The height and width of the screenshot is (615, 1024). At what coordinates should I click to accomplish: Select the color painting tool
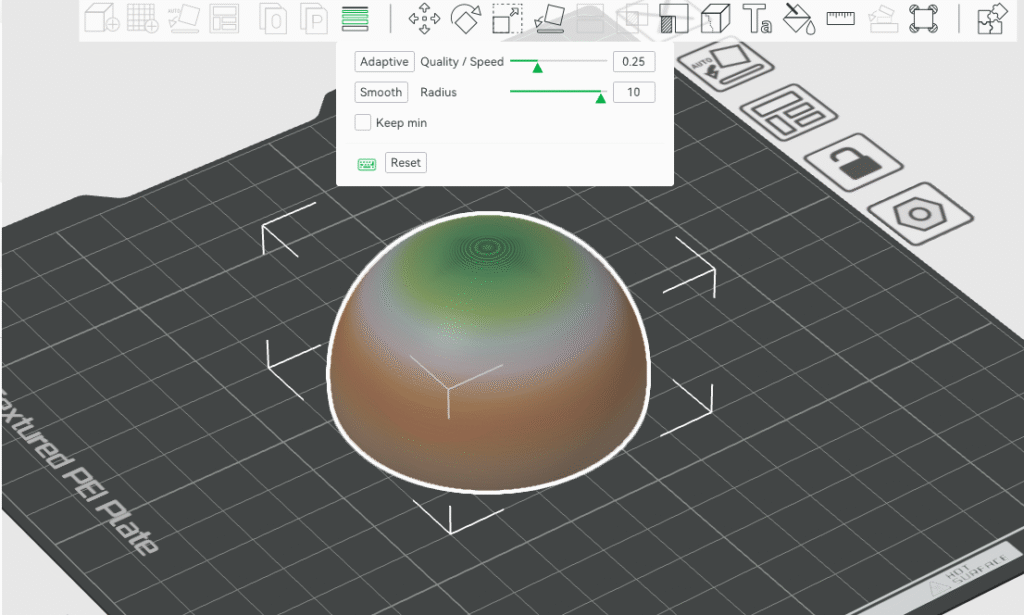(798, 18)
